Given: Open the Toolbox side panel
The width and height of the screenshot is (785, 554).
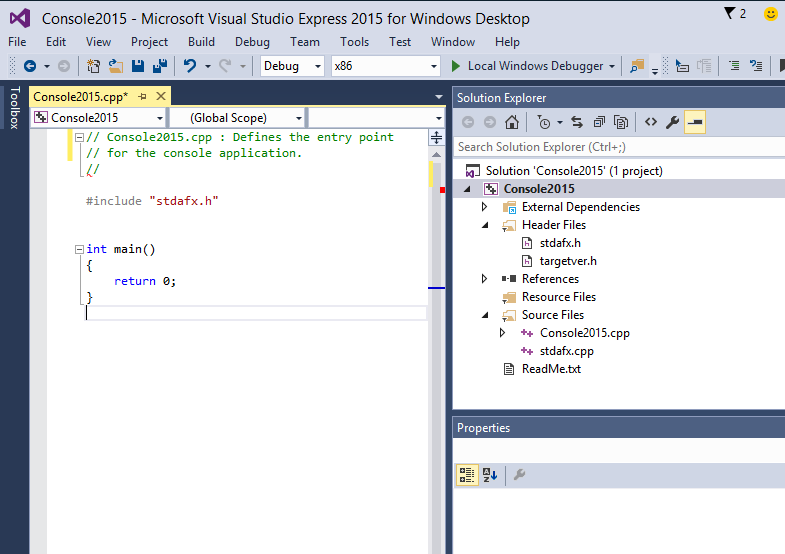Looking at the screenshot, I should tap(15, 108).
